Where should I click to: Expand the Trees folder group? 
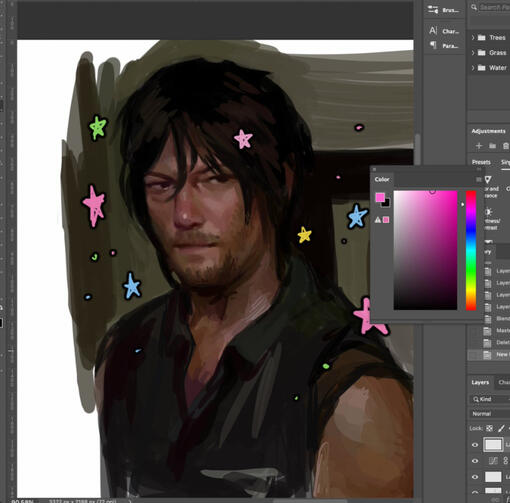pyautogui.click(x=473, y=38)
